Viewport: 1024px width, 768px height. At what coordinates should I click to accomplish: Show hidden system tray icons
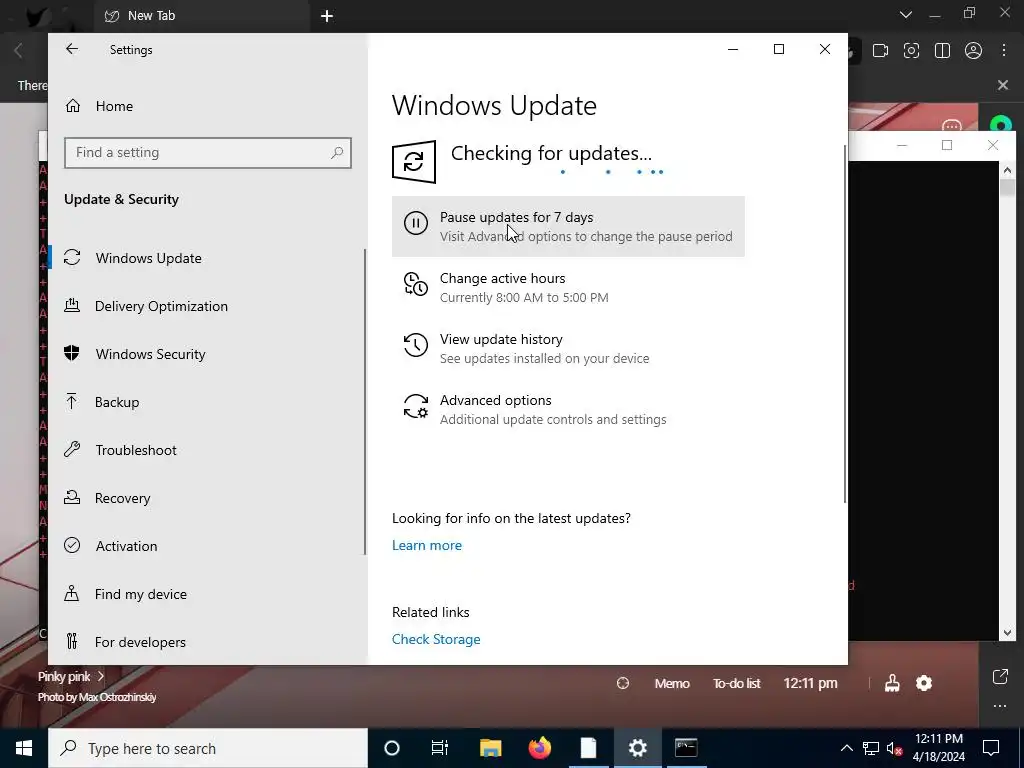pyautogui.click(x=846, y=748)
